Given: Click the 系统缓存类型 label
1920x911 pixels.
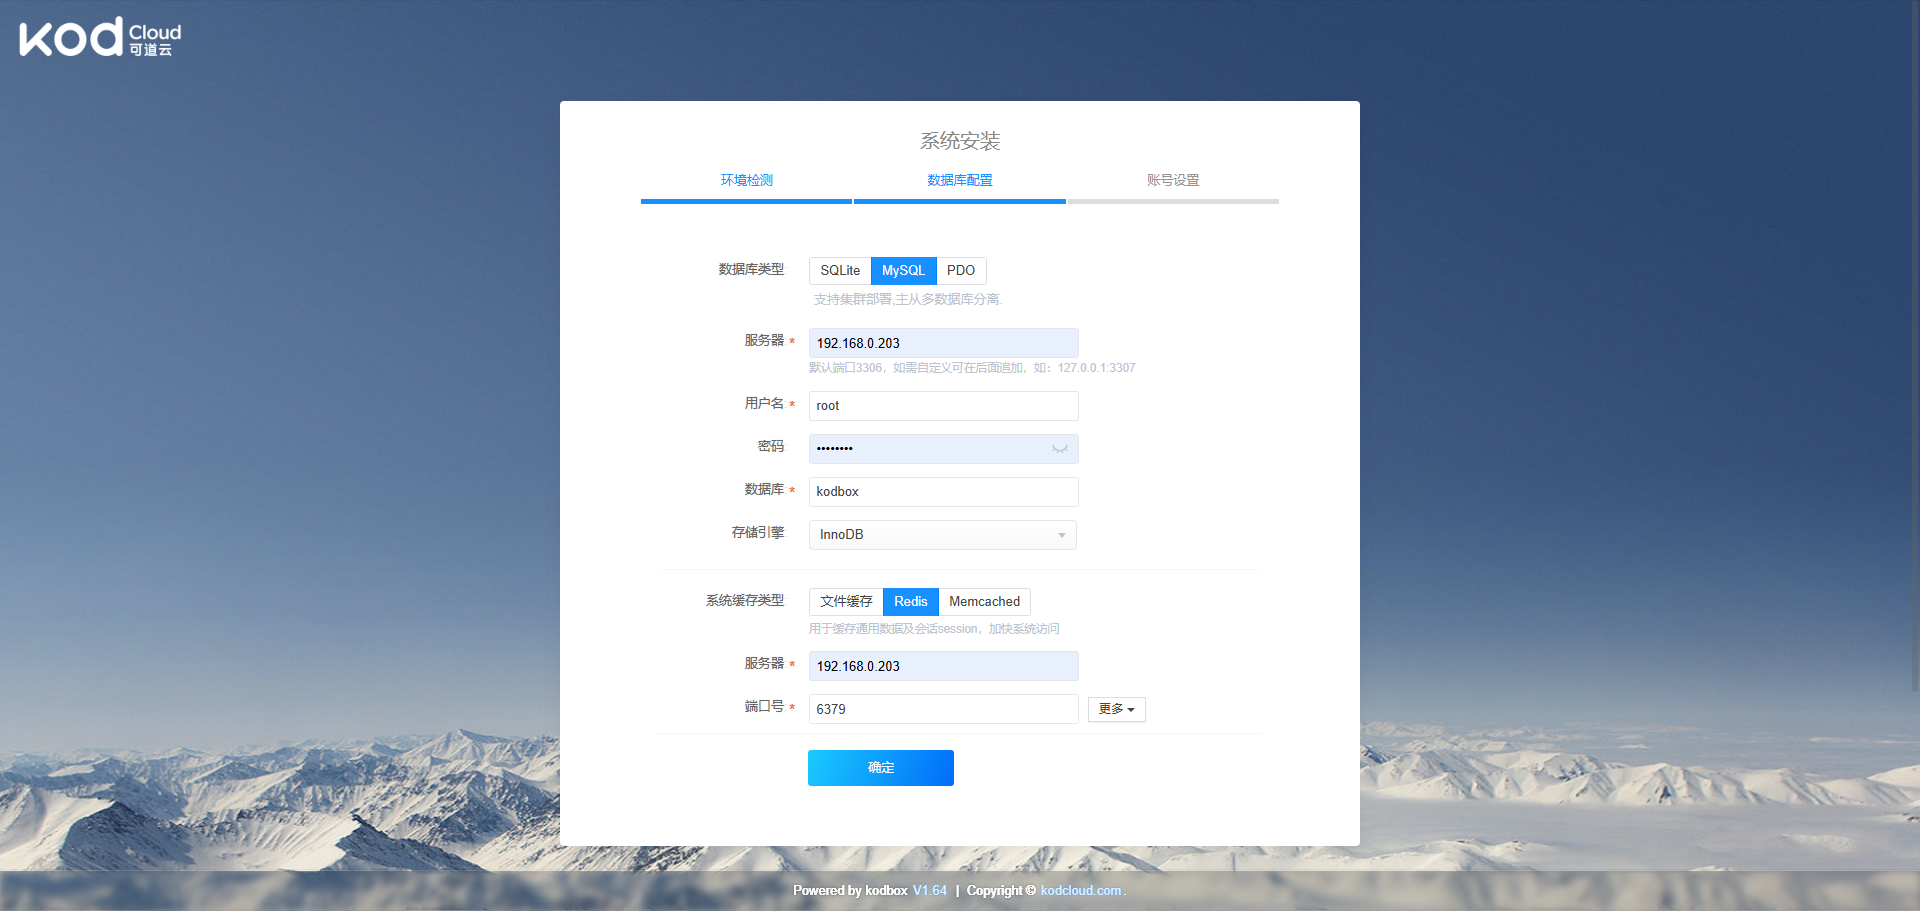Looking at the screenshot, I should click(x=746, y=601).
